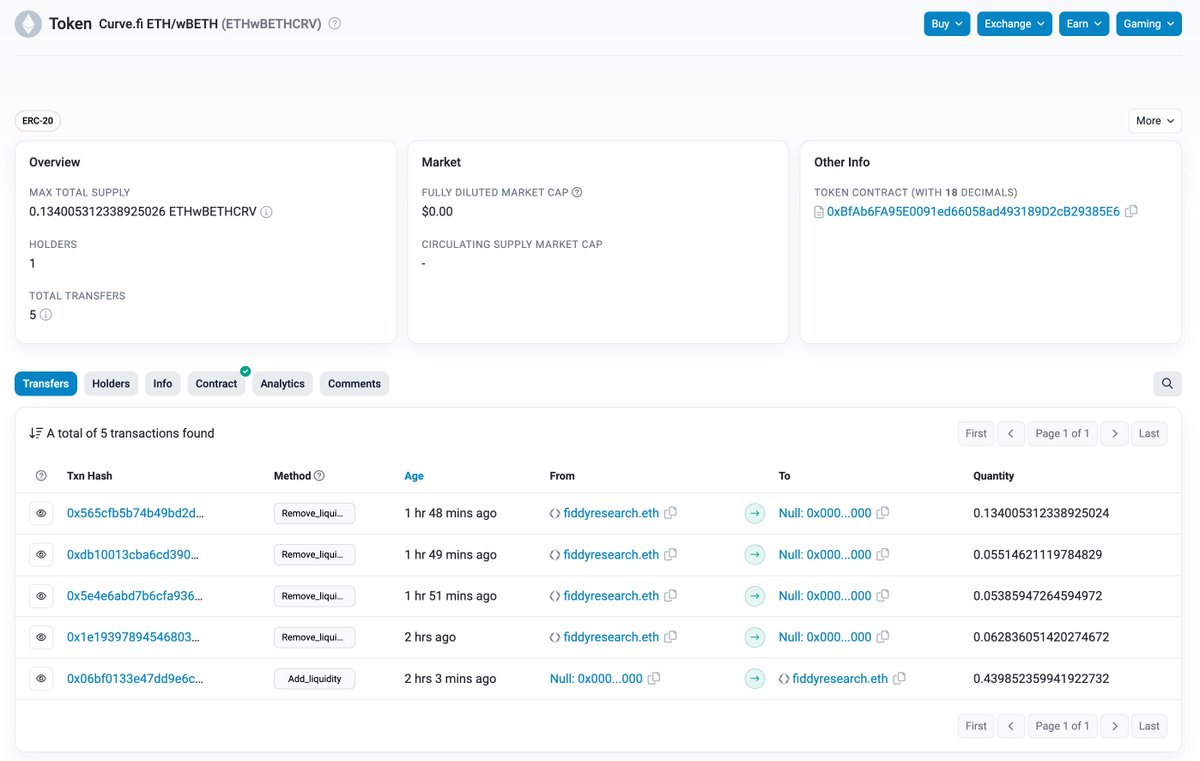Viewport: 1200px width, 761px height.
Task: Open the Info tab
Action: (163, 384)
